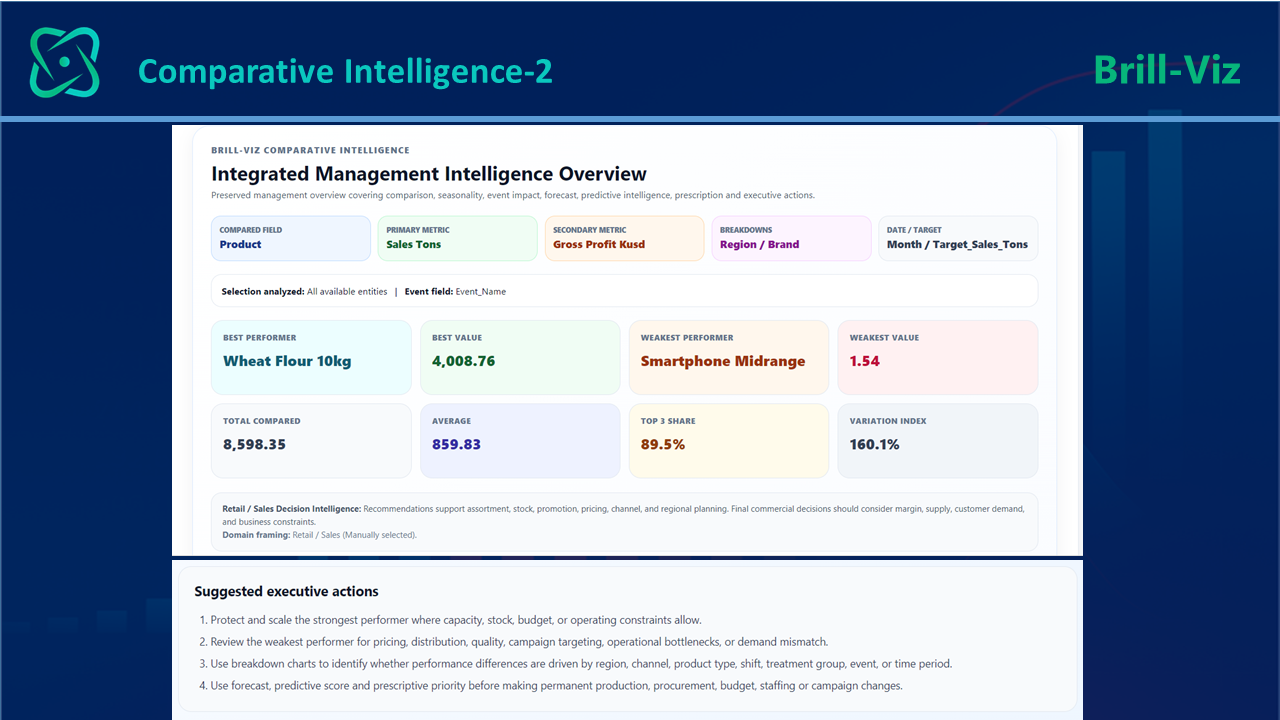Click the Selection analyzed All available entities text

tap(304, 292)
